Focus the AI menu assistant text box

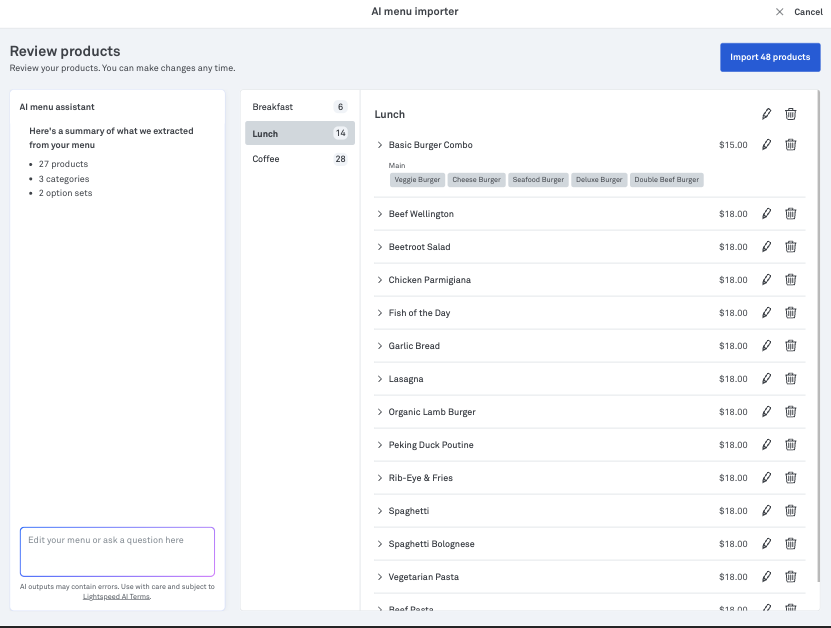point(117,551)
